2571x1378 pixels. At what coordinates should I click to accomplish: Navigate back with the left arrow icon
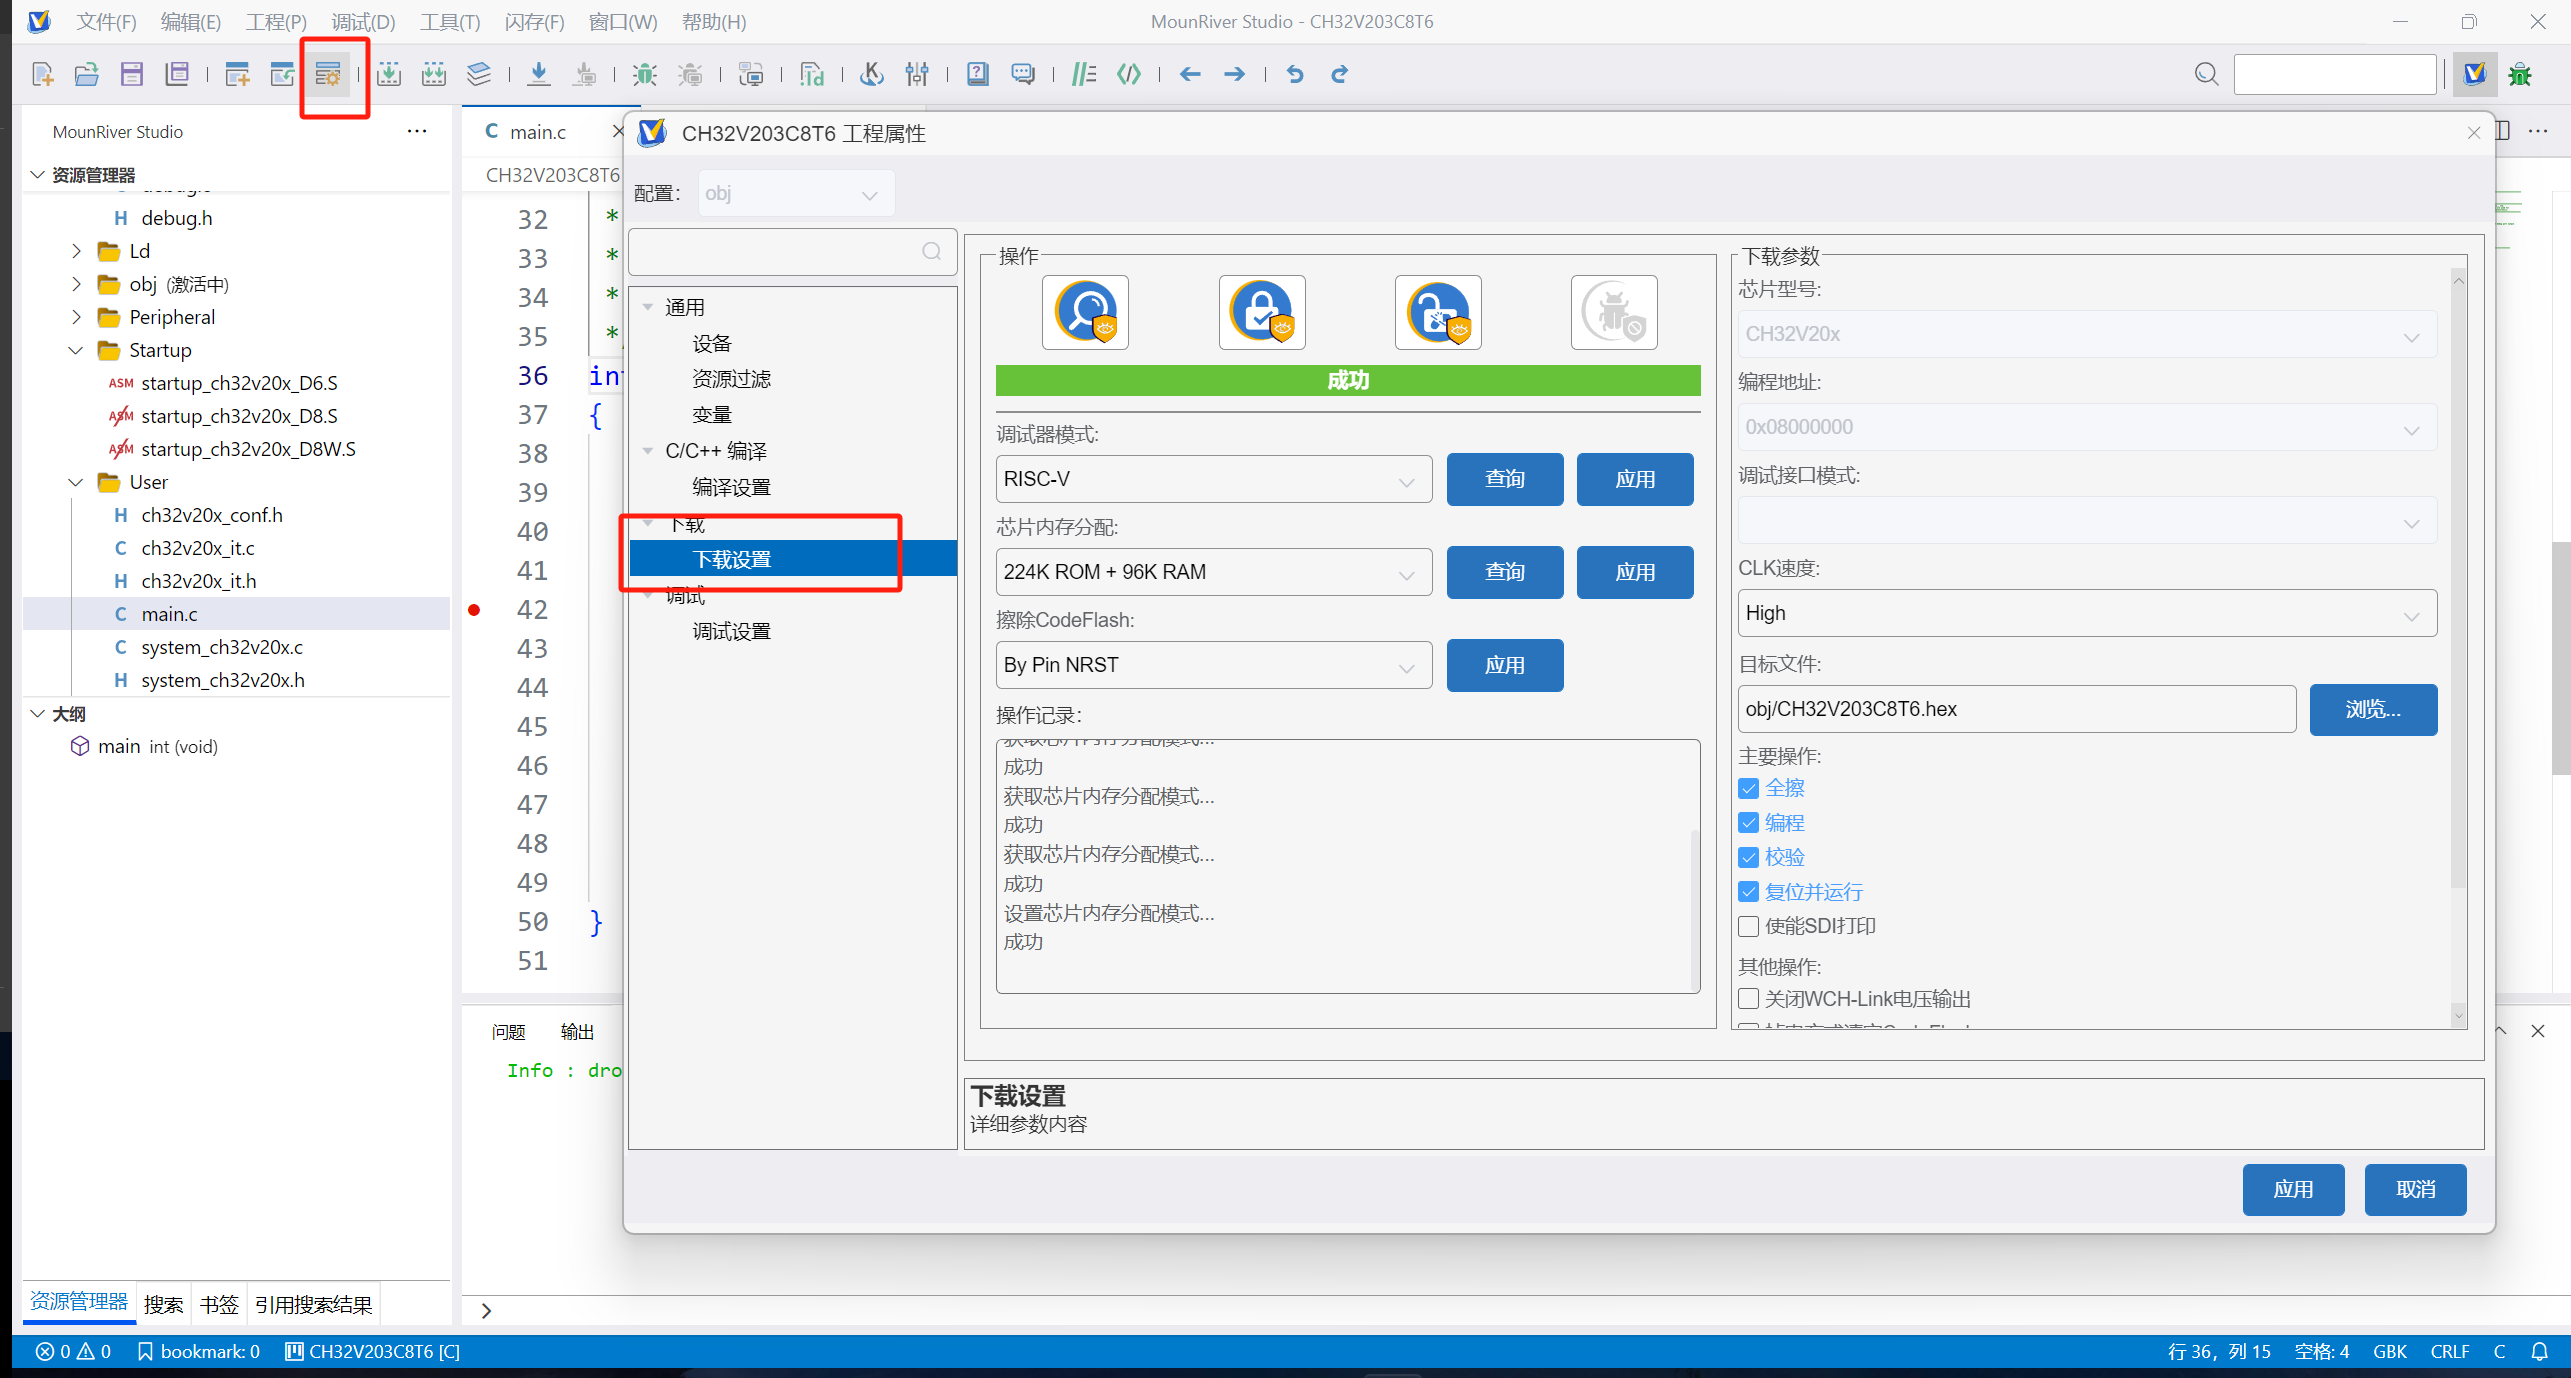pos(1190,74)
